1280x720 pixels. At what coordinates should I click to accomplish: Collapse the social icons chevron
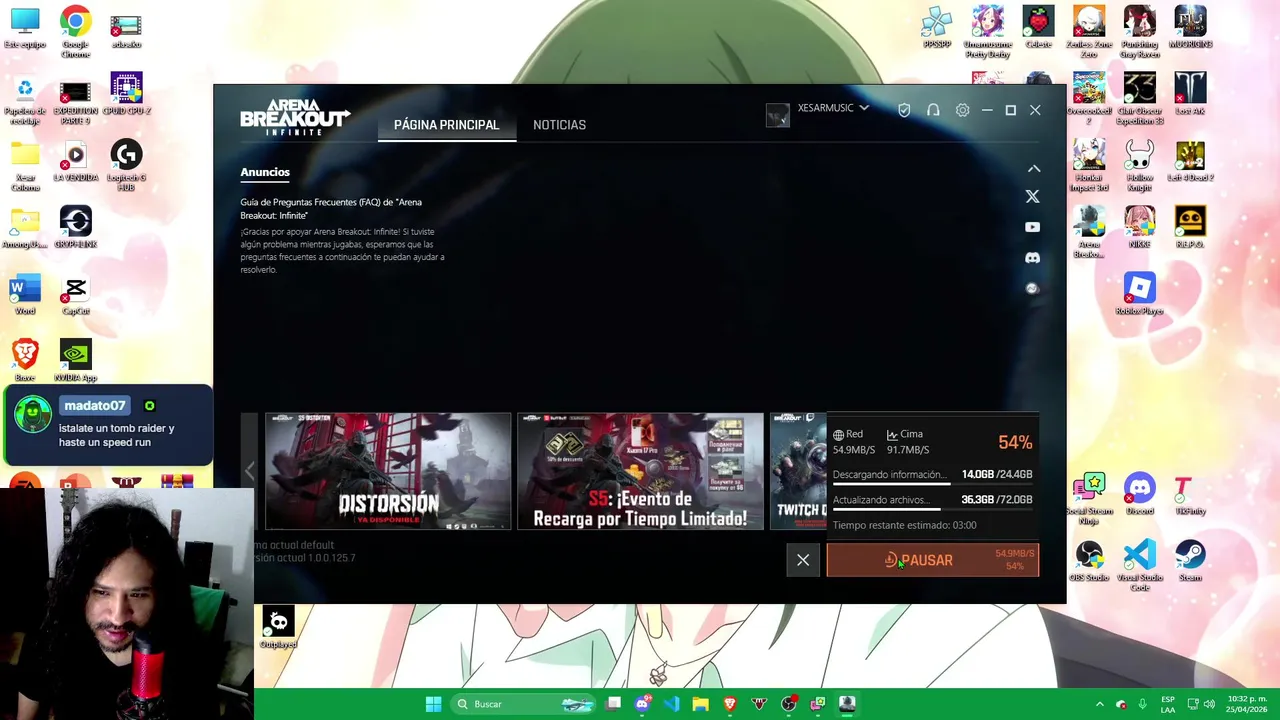[1034, 169]
